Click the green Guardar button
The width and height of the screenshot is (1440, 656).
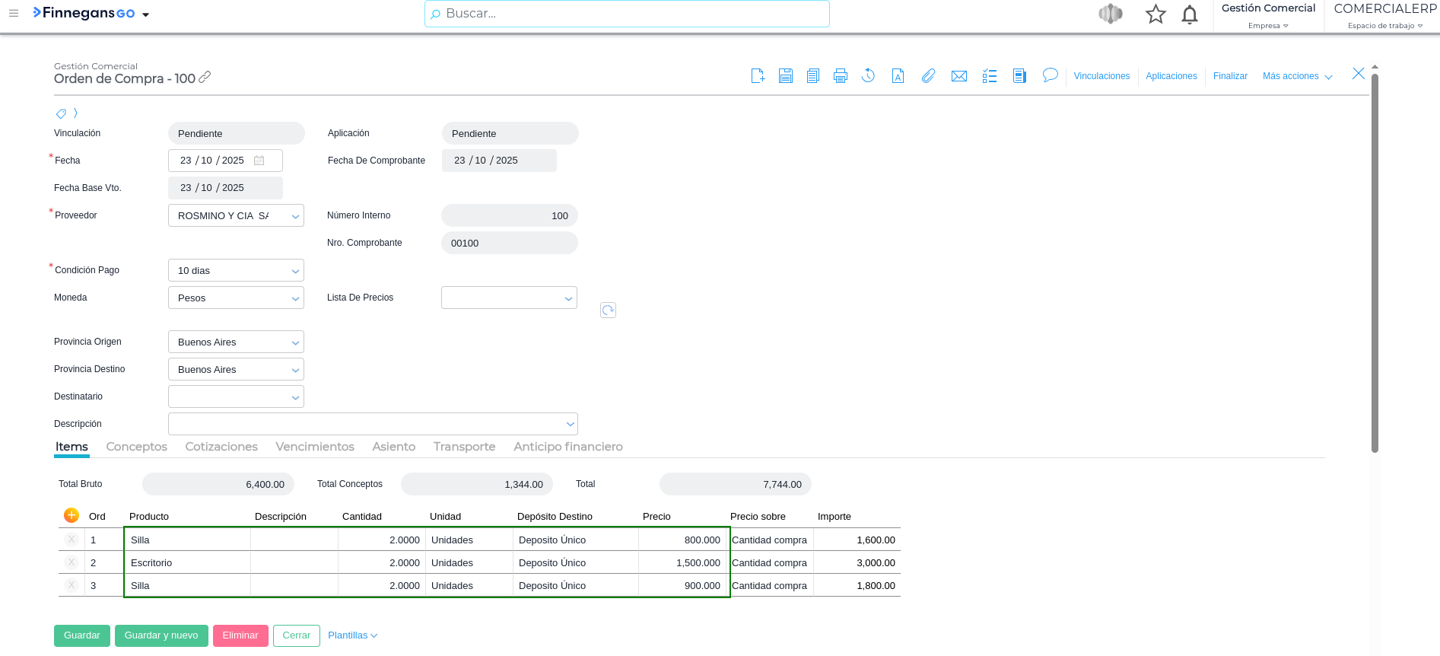click(x=82, y=636)
